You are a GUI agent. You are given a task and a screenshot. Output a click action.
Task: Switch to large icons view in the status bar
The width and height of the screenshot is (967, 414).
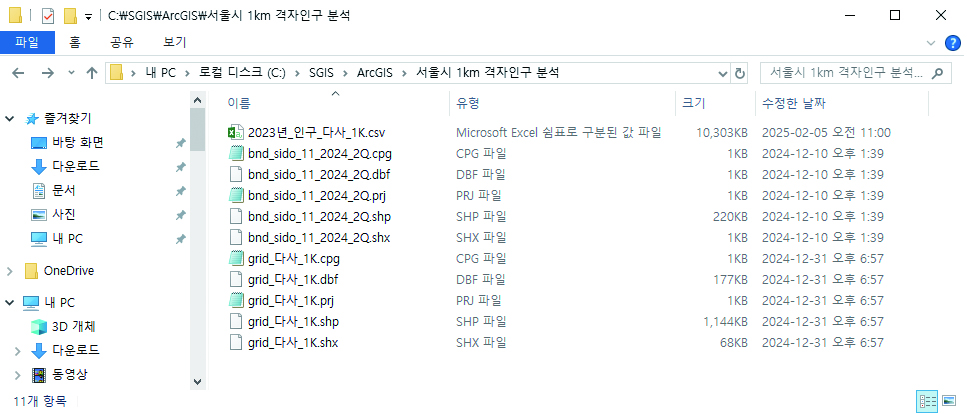(x=948, y=401)
